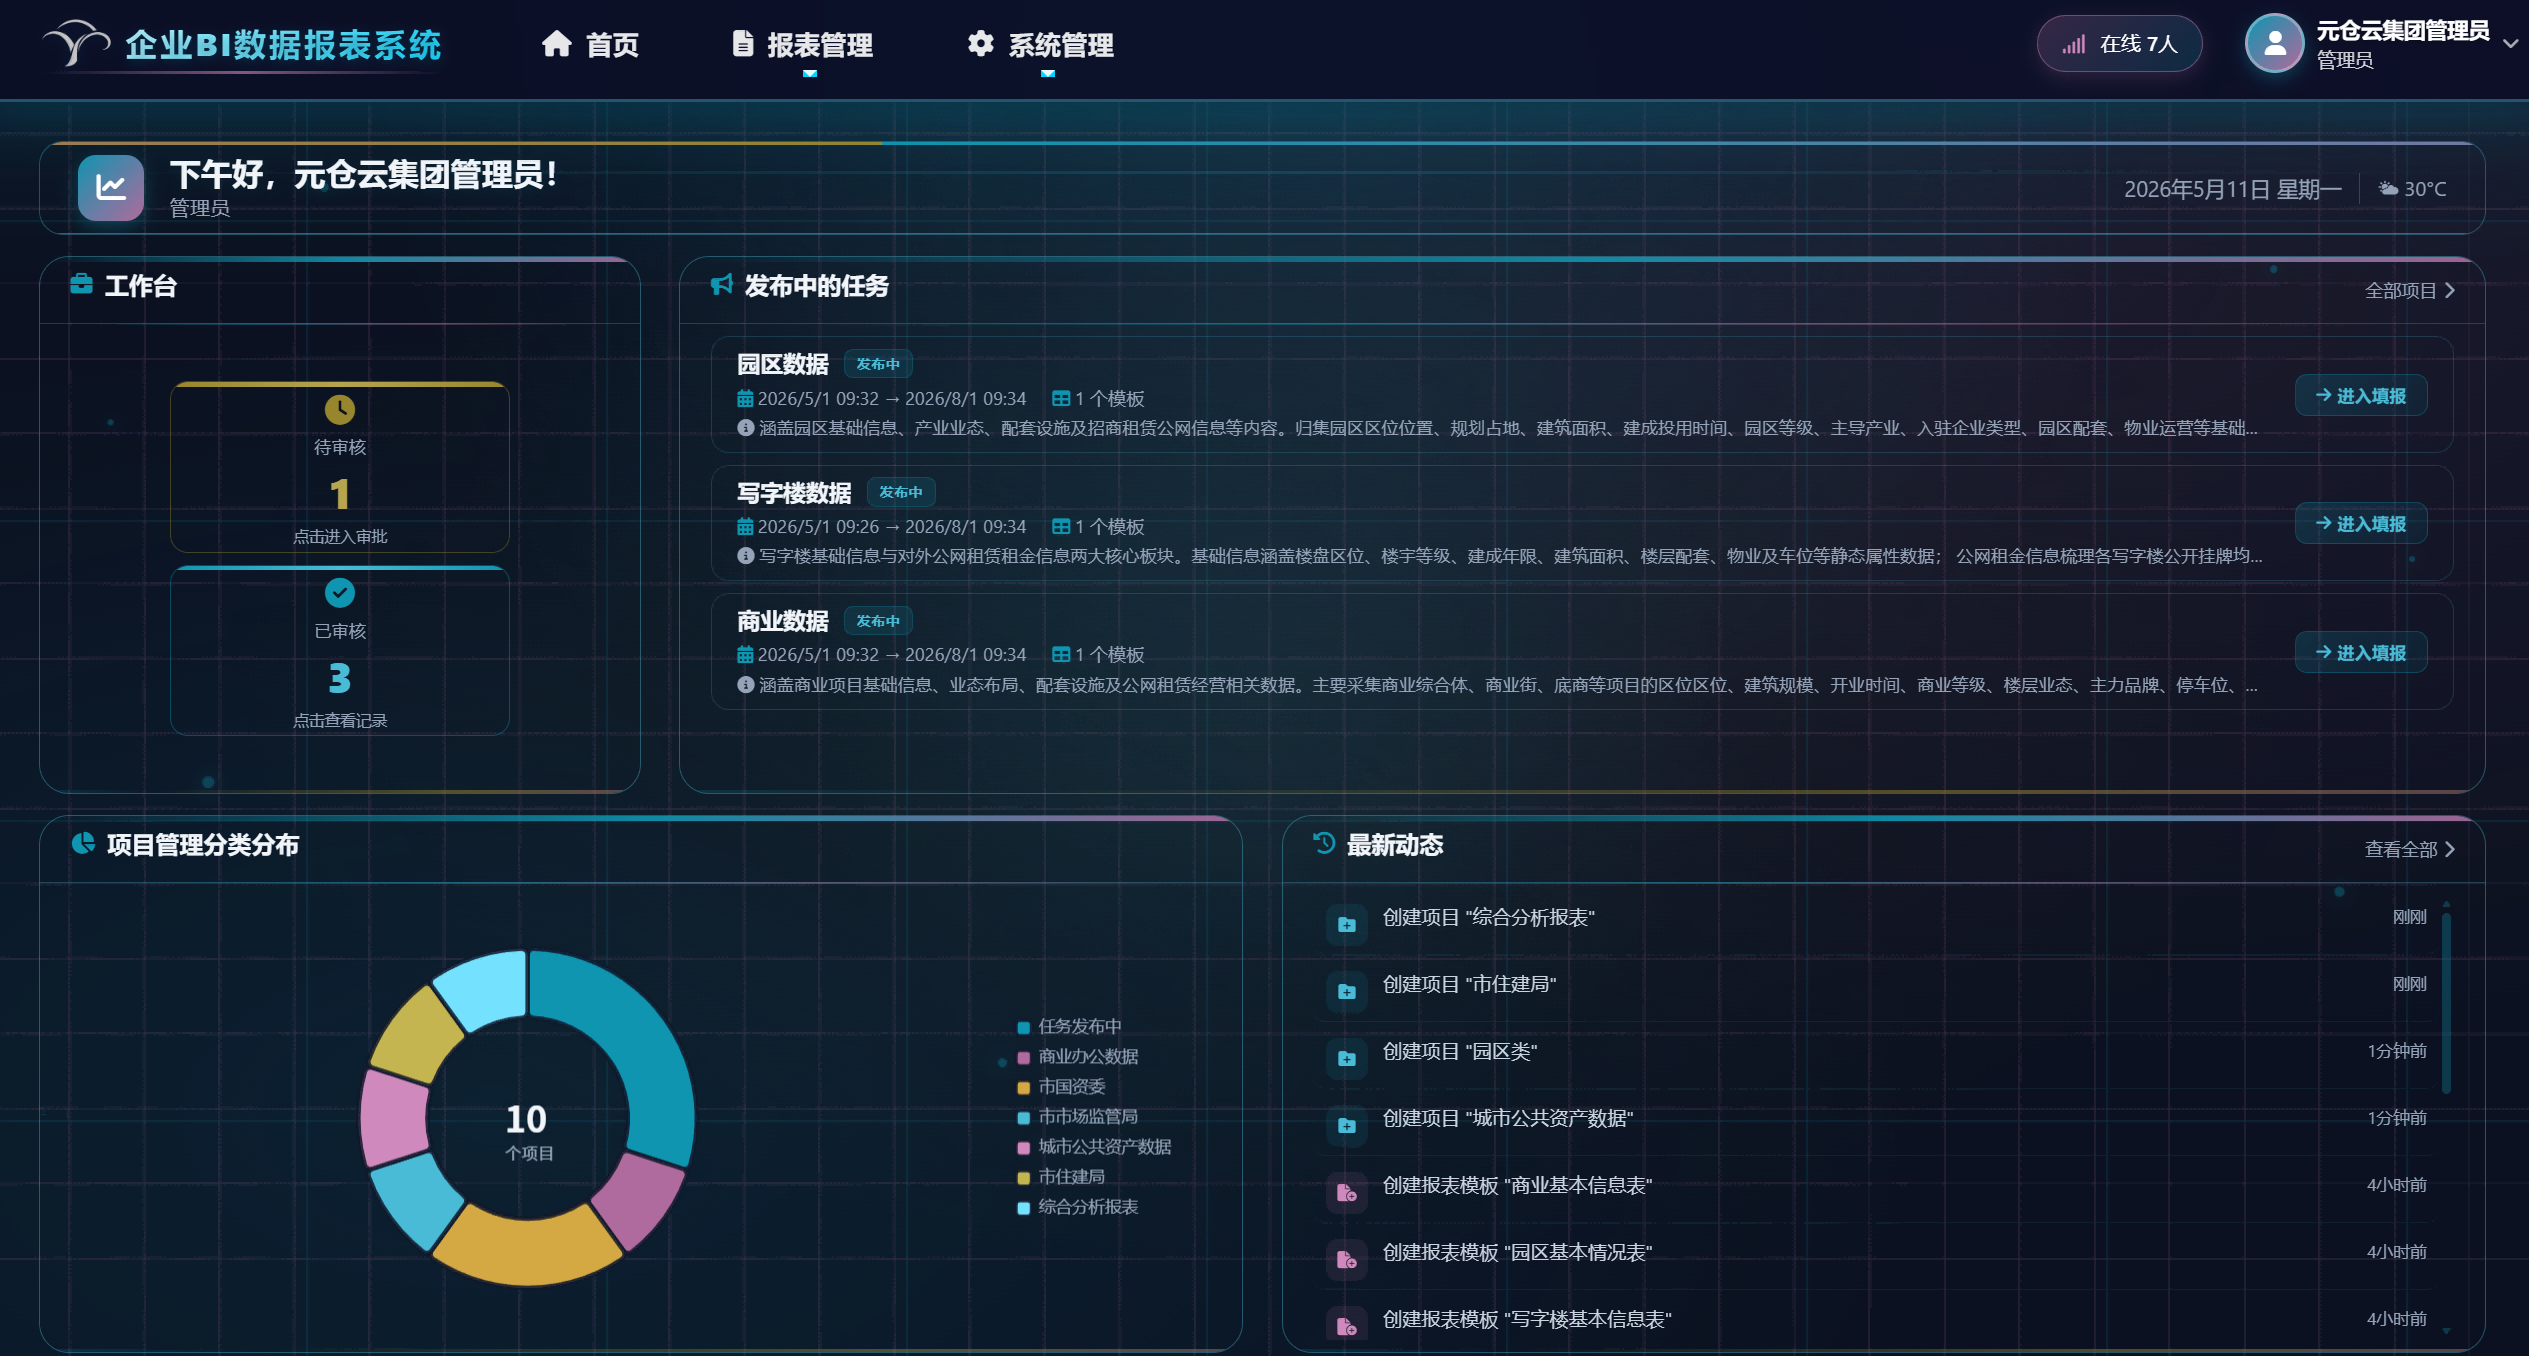2529x1356 pixels.
Task: Click the gear icon beside 系统管理
Action: (980, 44)
